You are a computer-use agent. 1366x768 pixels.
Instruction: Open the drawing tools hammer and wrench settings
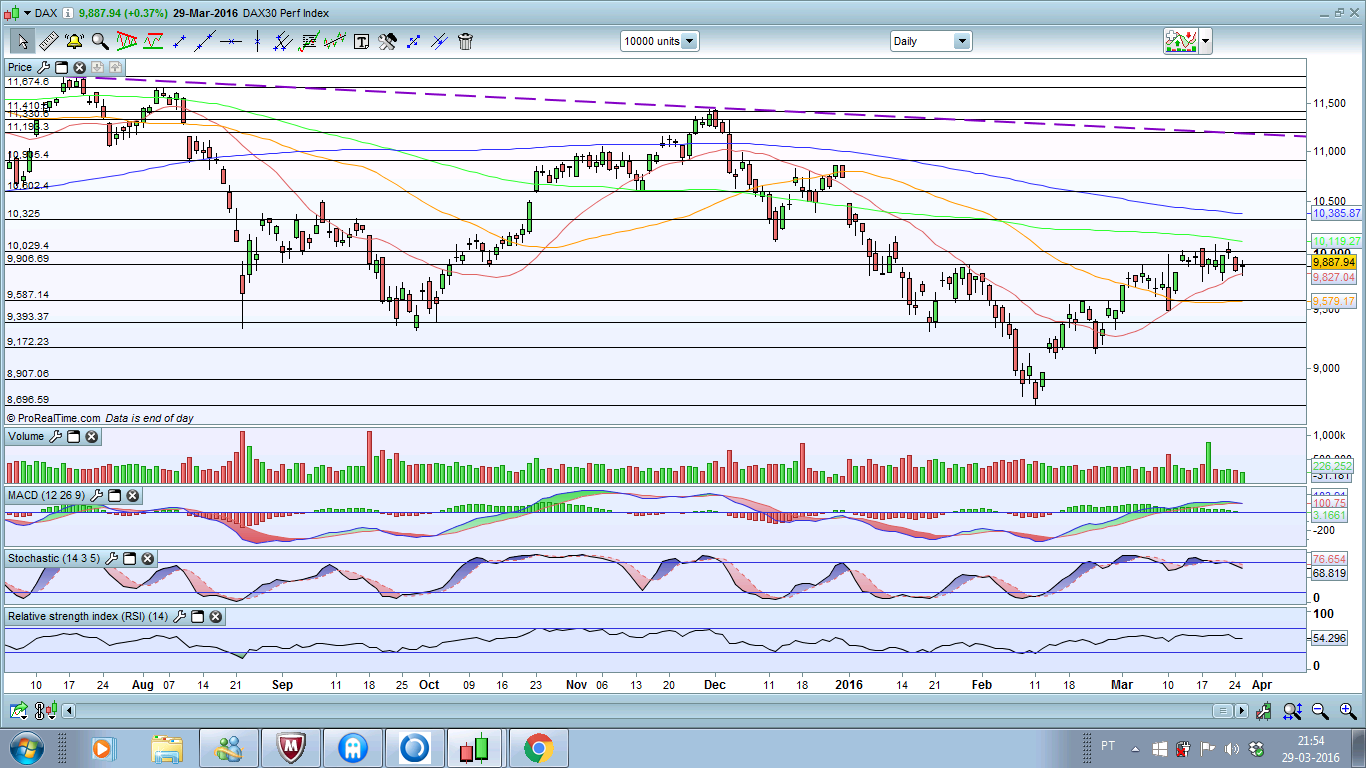(387, 41)
